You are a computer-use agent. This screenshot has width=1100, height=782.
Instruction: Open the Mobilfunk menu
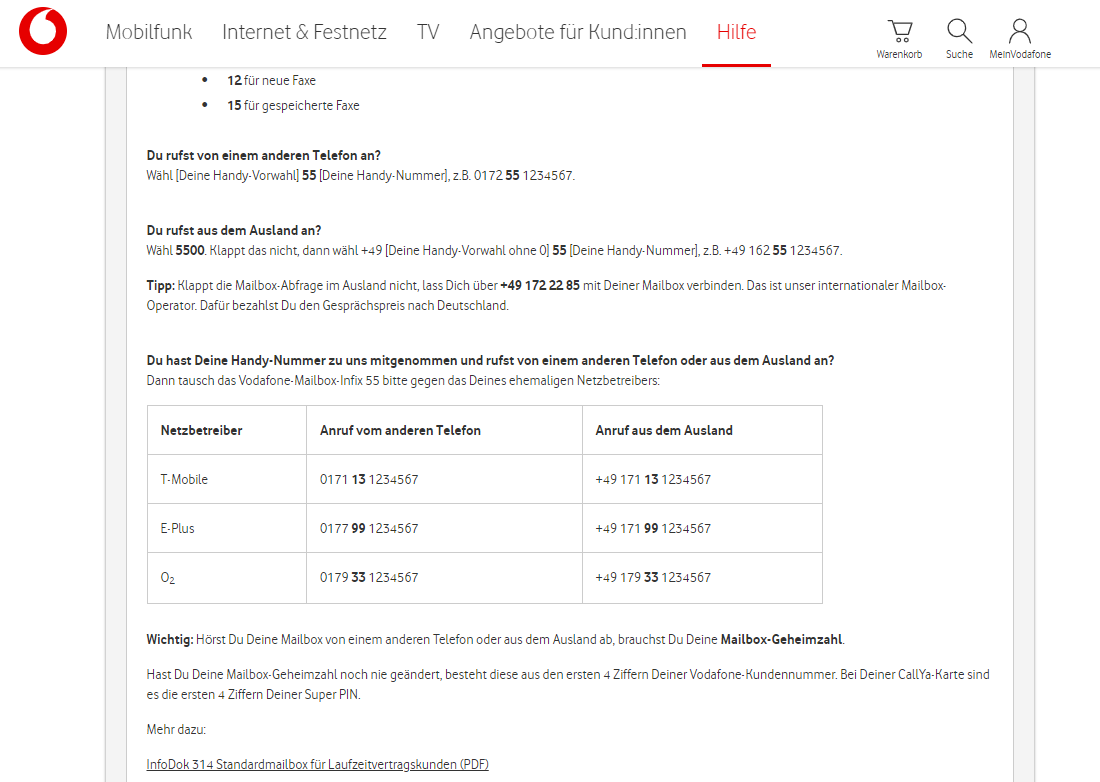149,32
